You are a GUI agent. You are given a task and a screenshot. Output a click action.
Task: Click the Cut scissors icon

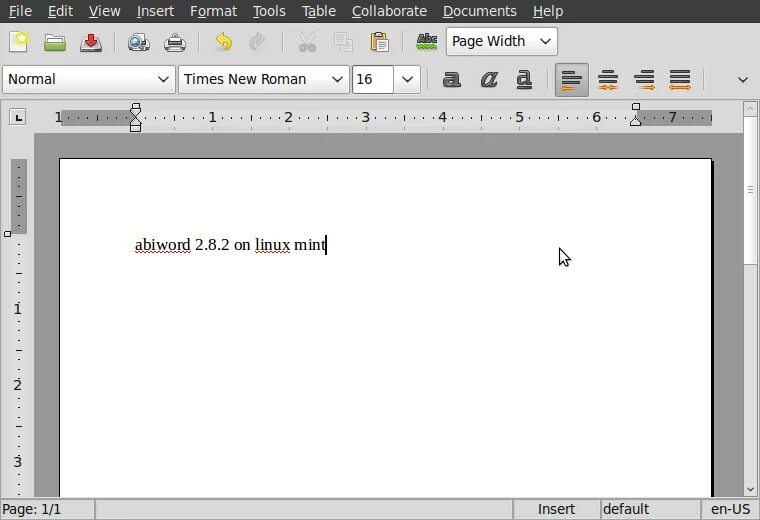coord(307,42)
